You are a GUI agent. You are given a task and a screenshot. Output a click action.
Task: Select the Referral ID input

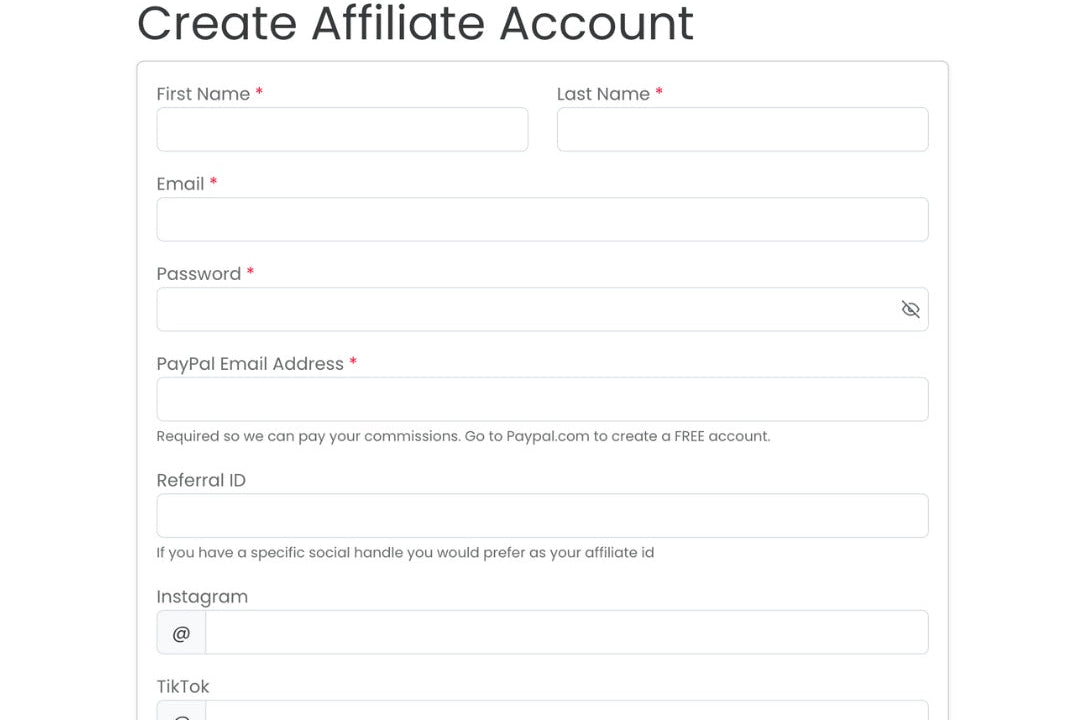[542, 516]
